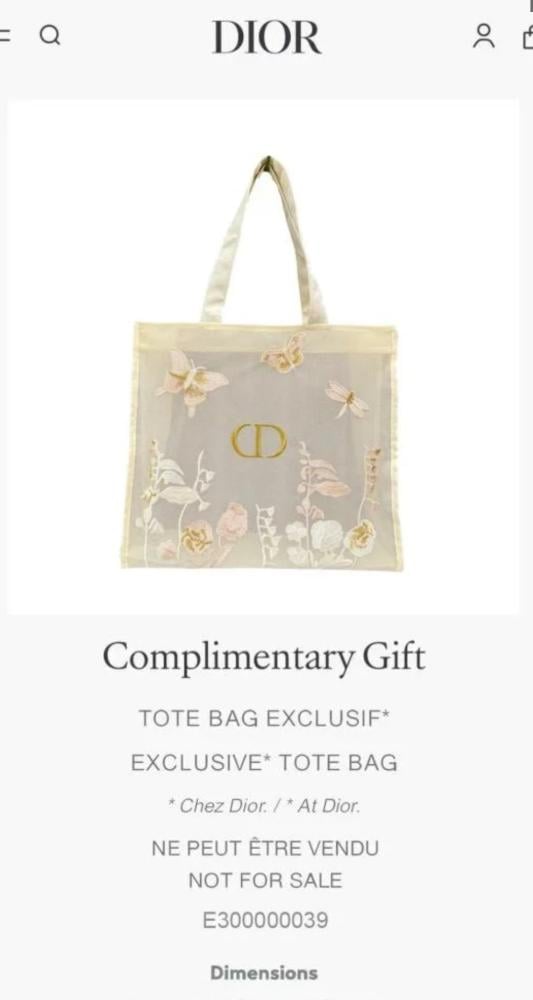Open the search magnifier icon
Screen dimensions: 533x1000
50,36
